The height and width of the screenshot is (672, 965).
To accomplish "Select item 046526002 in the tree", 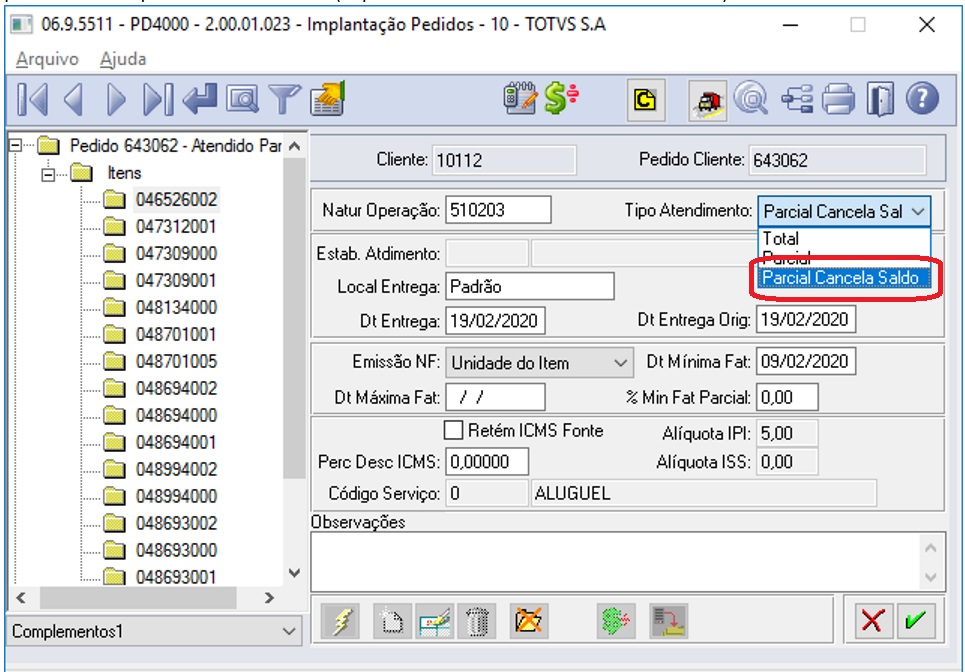I will pyautogui.click(x=177, y=199).
